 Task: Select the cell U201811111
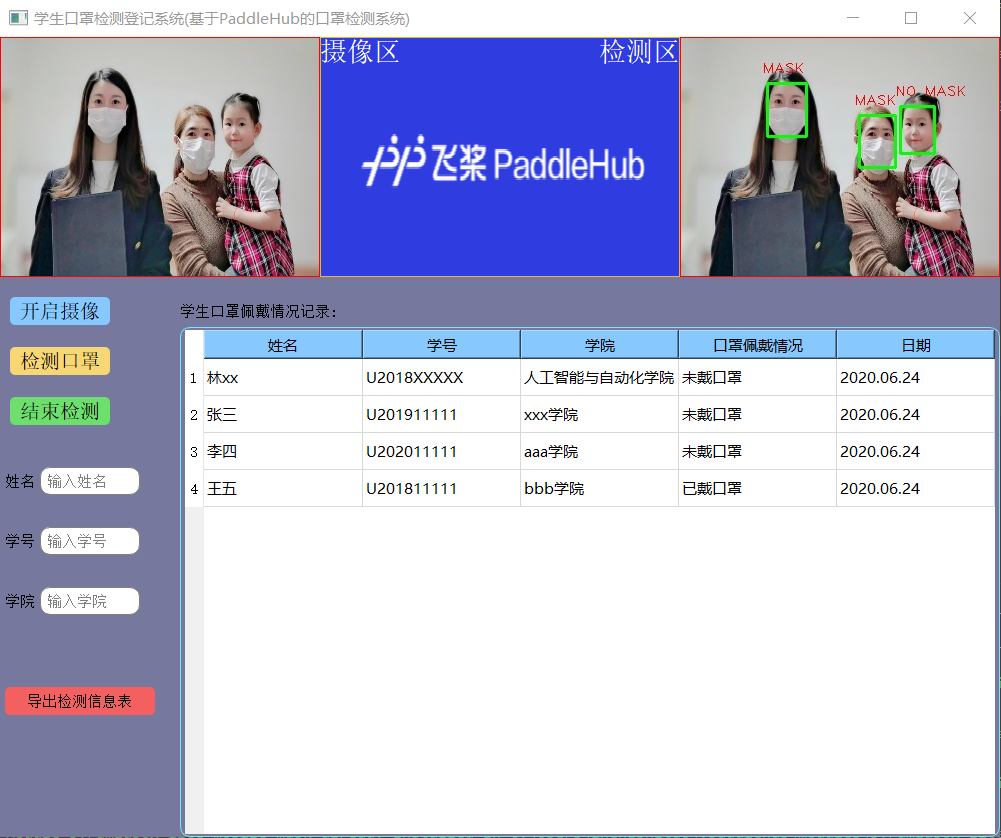[441, 489]
